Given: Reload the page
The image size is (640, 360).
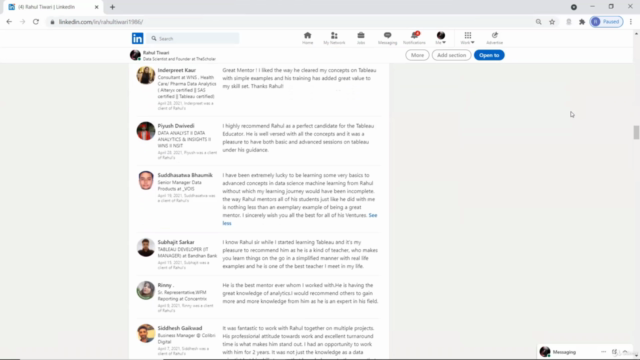Looking at the screenshot, I should coord(36,22).
